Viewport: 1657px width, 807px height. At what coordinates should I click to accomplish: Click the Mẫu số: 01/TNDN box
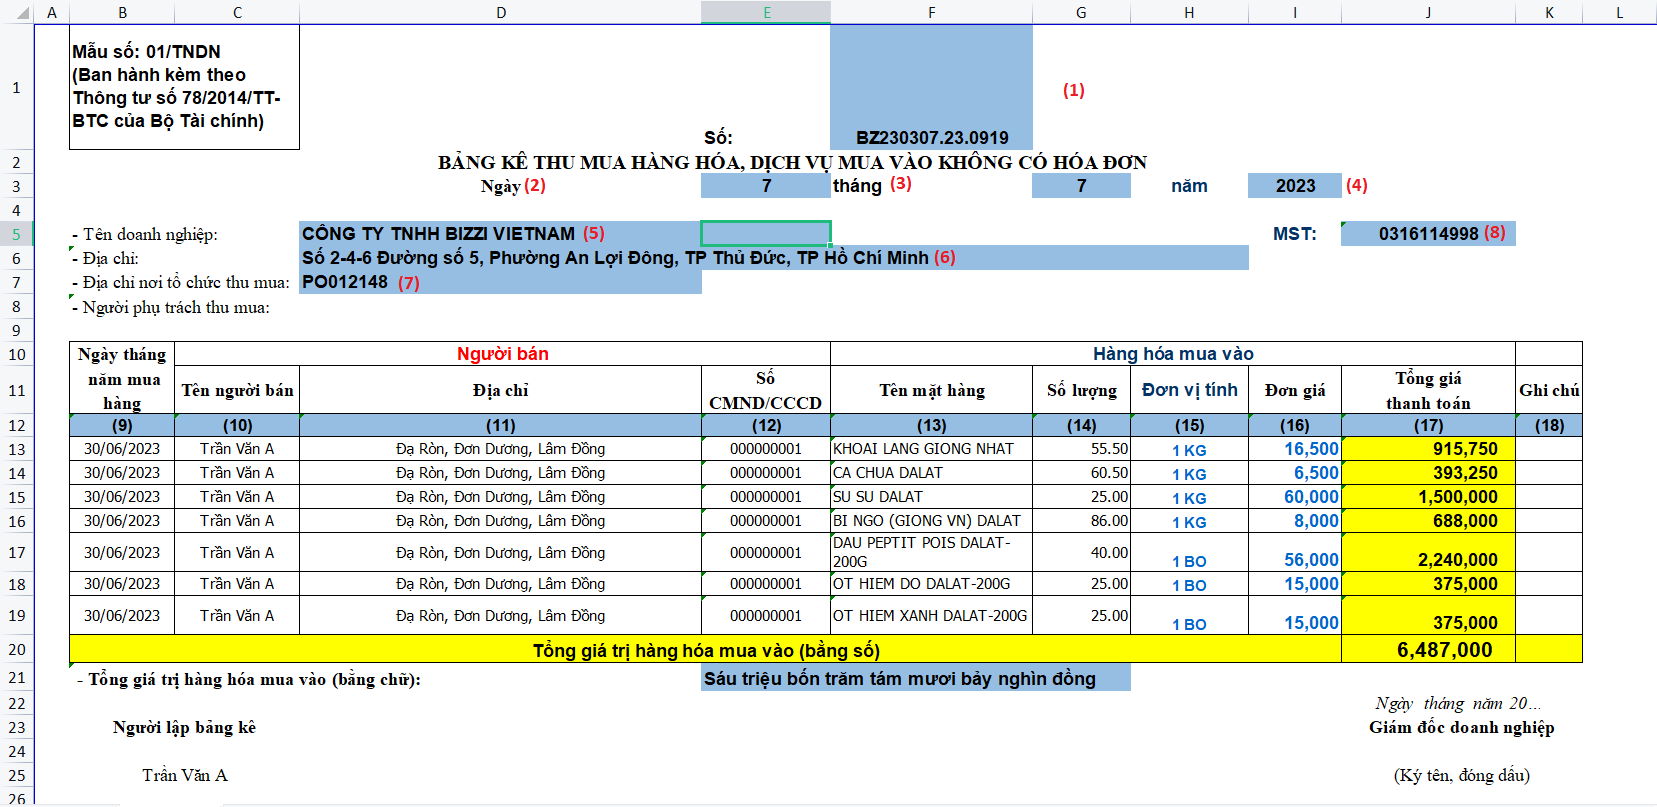[x=184, y=87]
